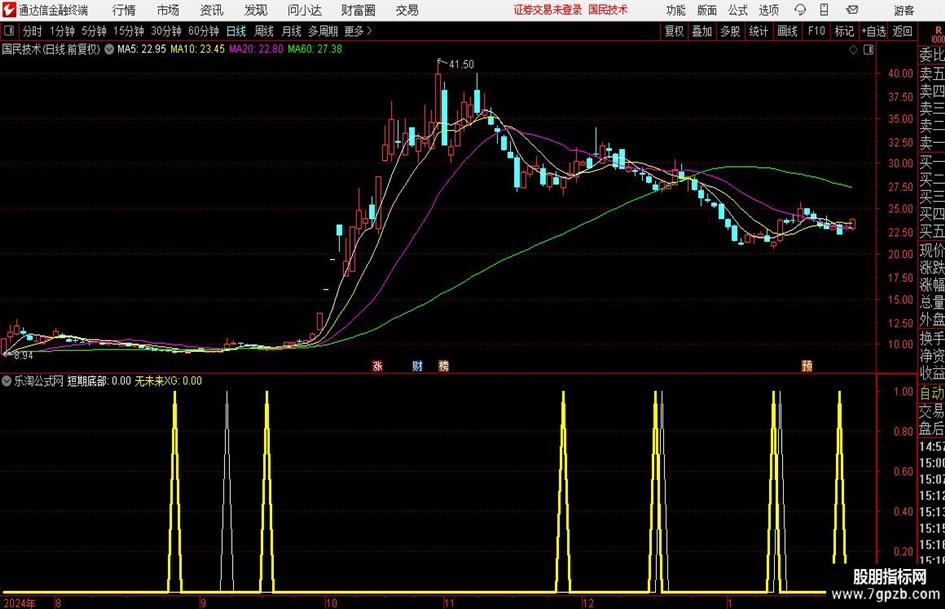
Task: Toggle the left panel icon beside 分时
Action: click(x=9, y=31)
